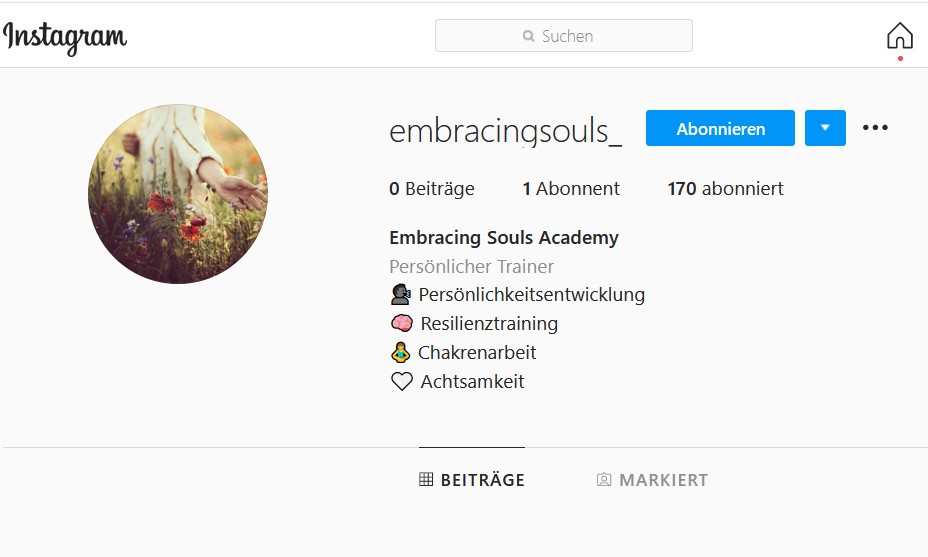Open the three-dot options menu
The height and width of the screenshot is (557, 928).
[x=875, y=127]
